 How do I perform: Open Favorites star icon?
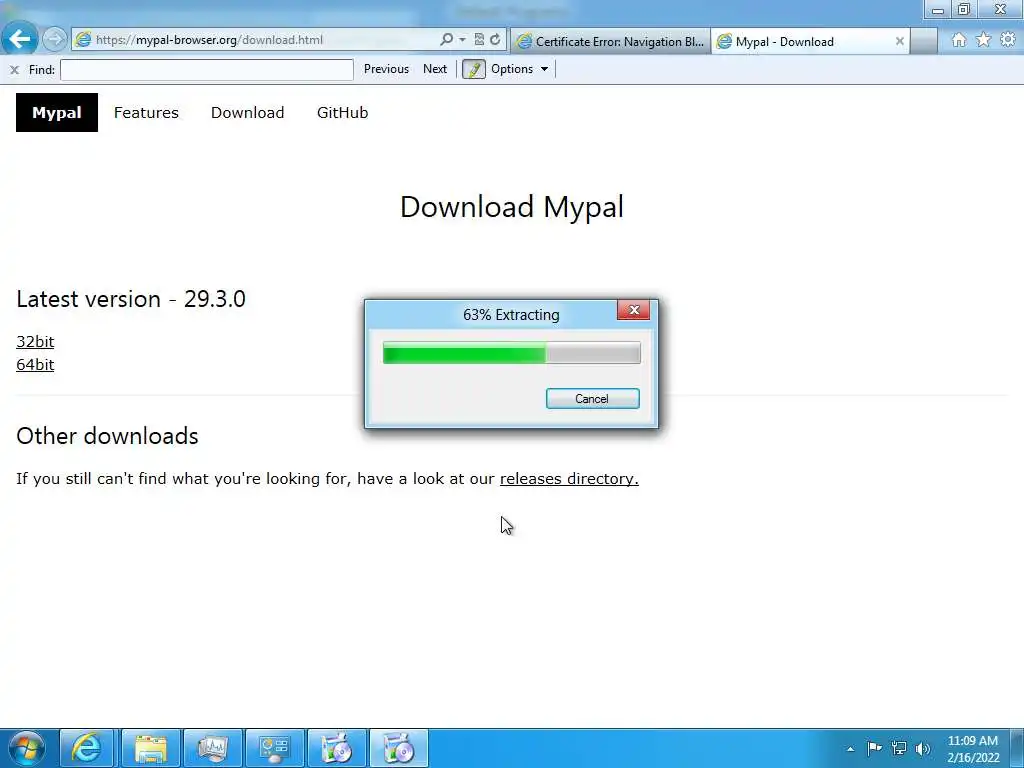point(983,40)
